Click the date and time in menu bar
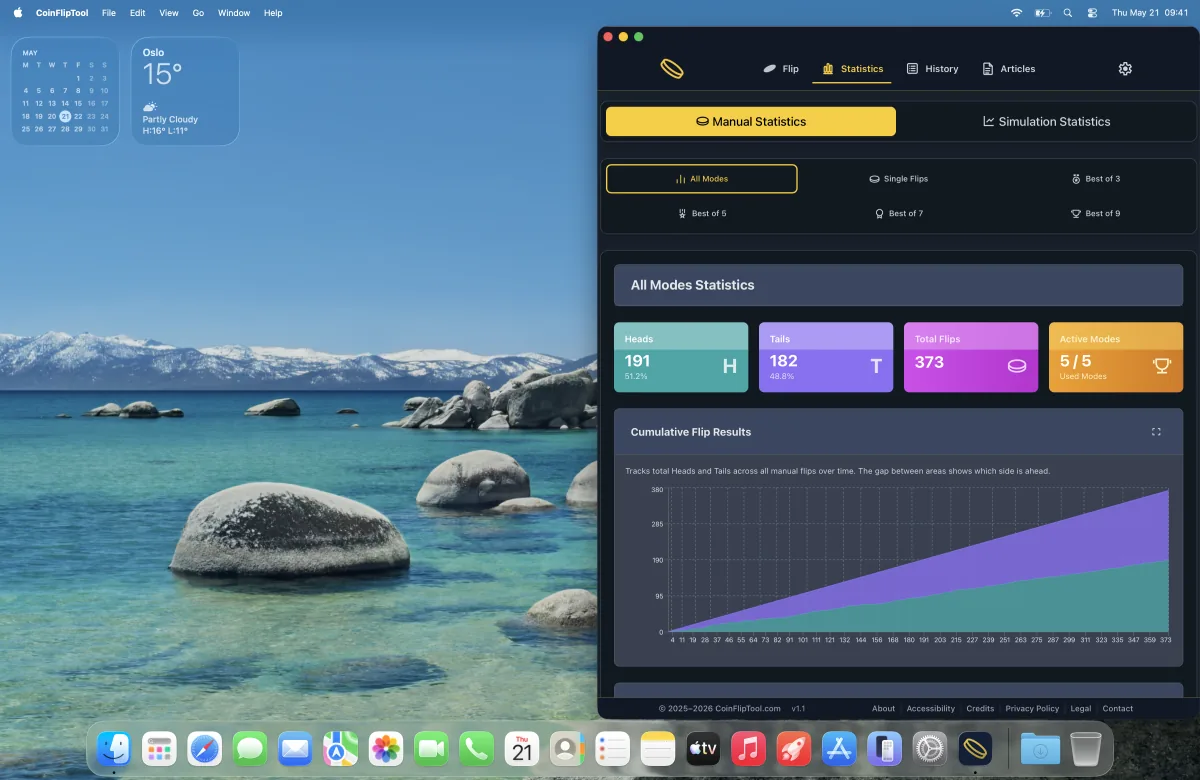Screen dimensions: 1200x780 coord(1150,13)
